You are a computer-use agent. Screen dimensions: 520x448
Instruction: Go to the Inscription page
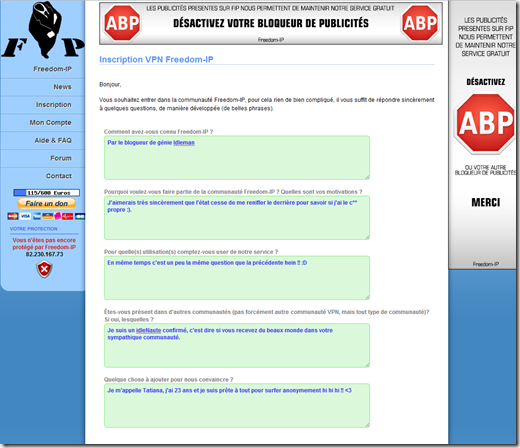point(54,105)
